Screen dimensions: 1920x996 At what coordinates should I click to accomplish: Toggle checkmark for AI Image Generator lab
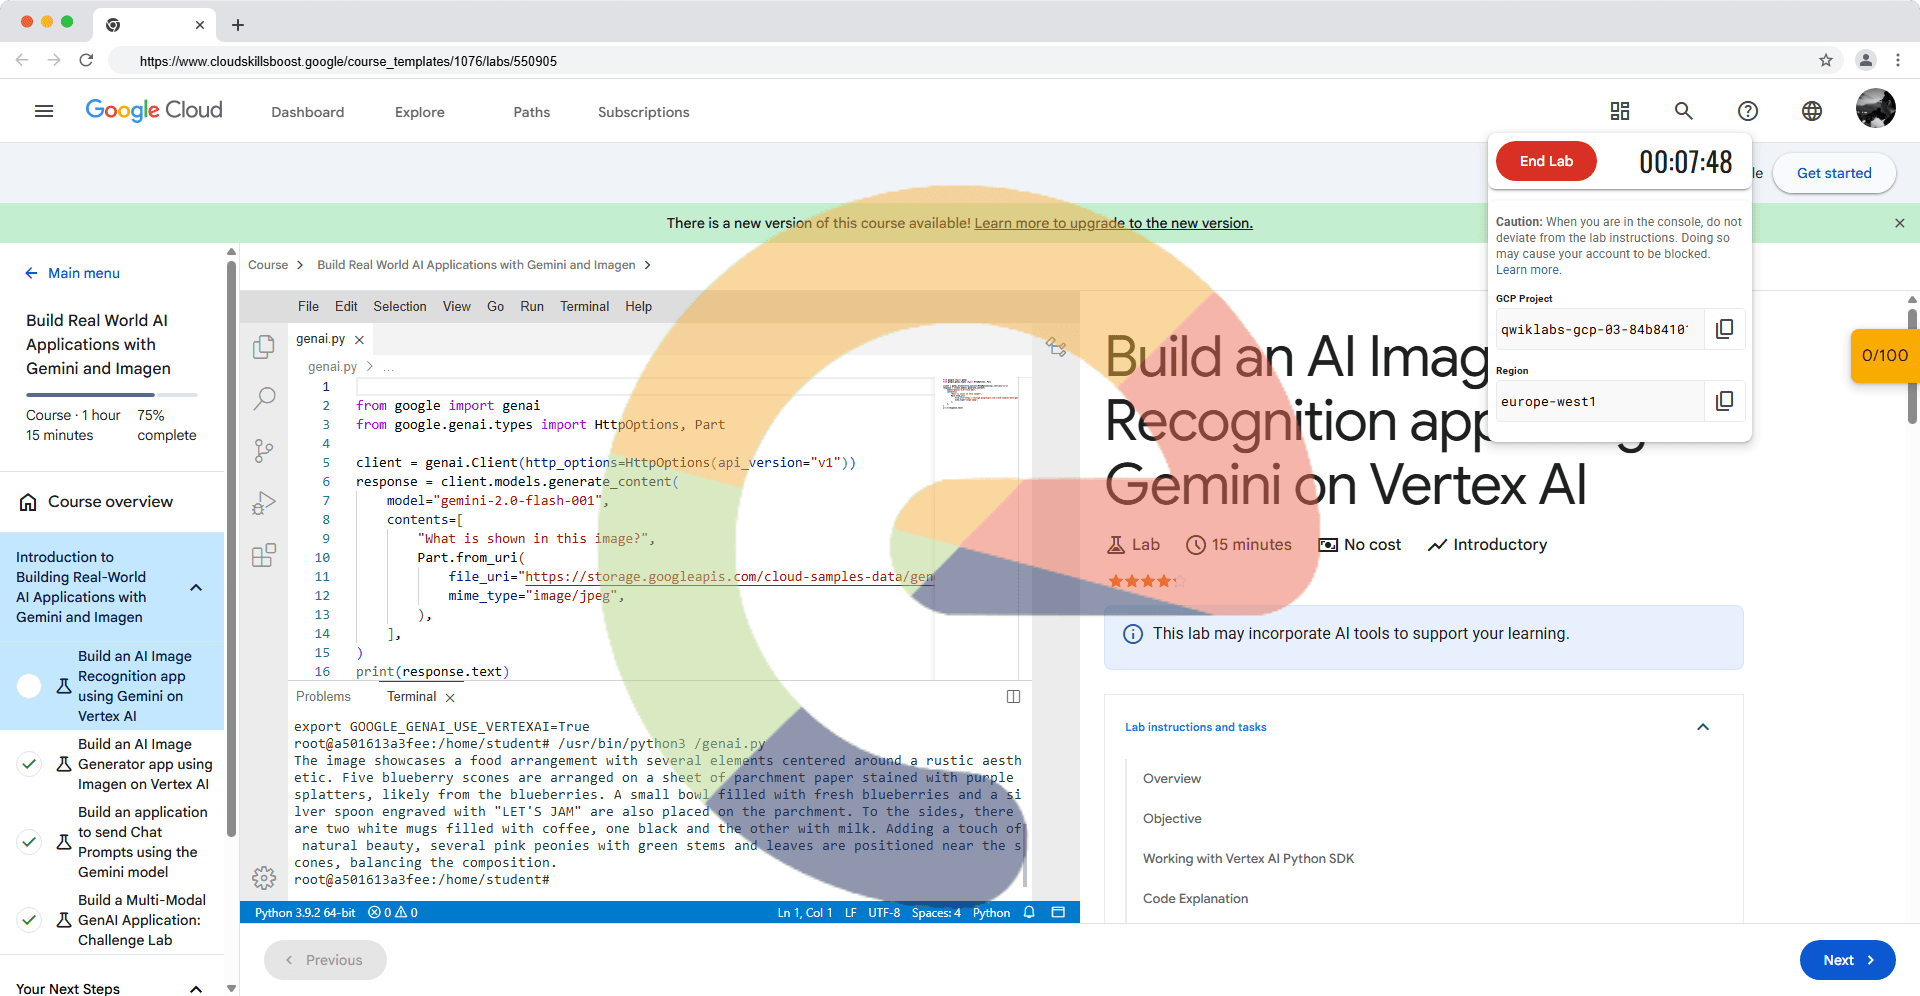pos(30,764)
